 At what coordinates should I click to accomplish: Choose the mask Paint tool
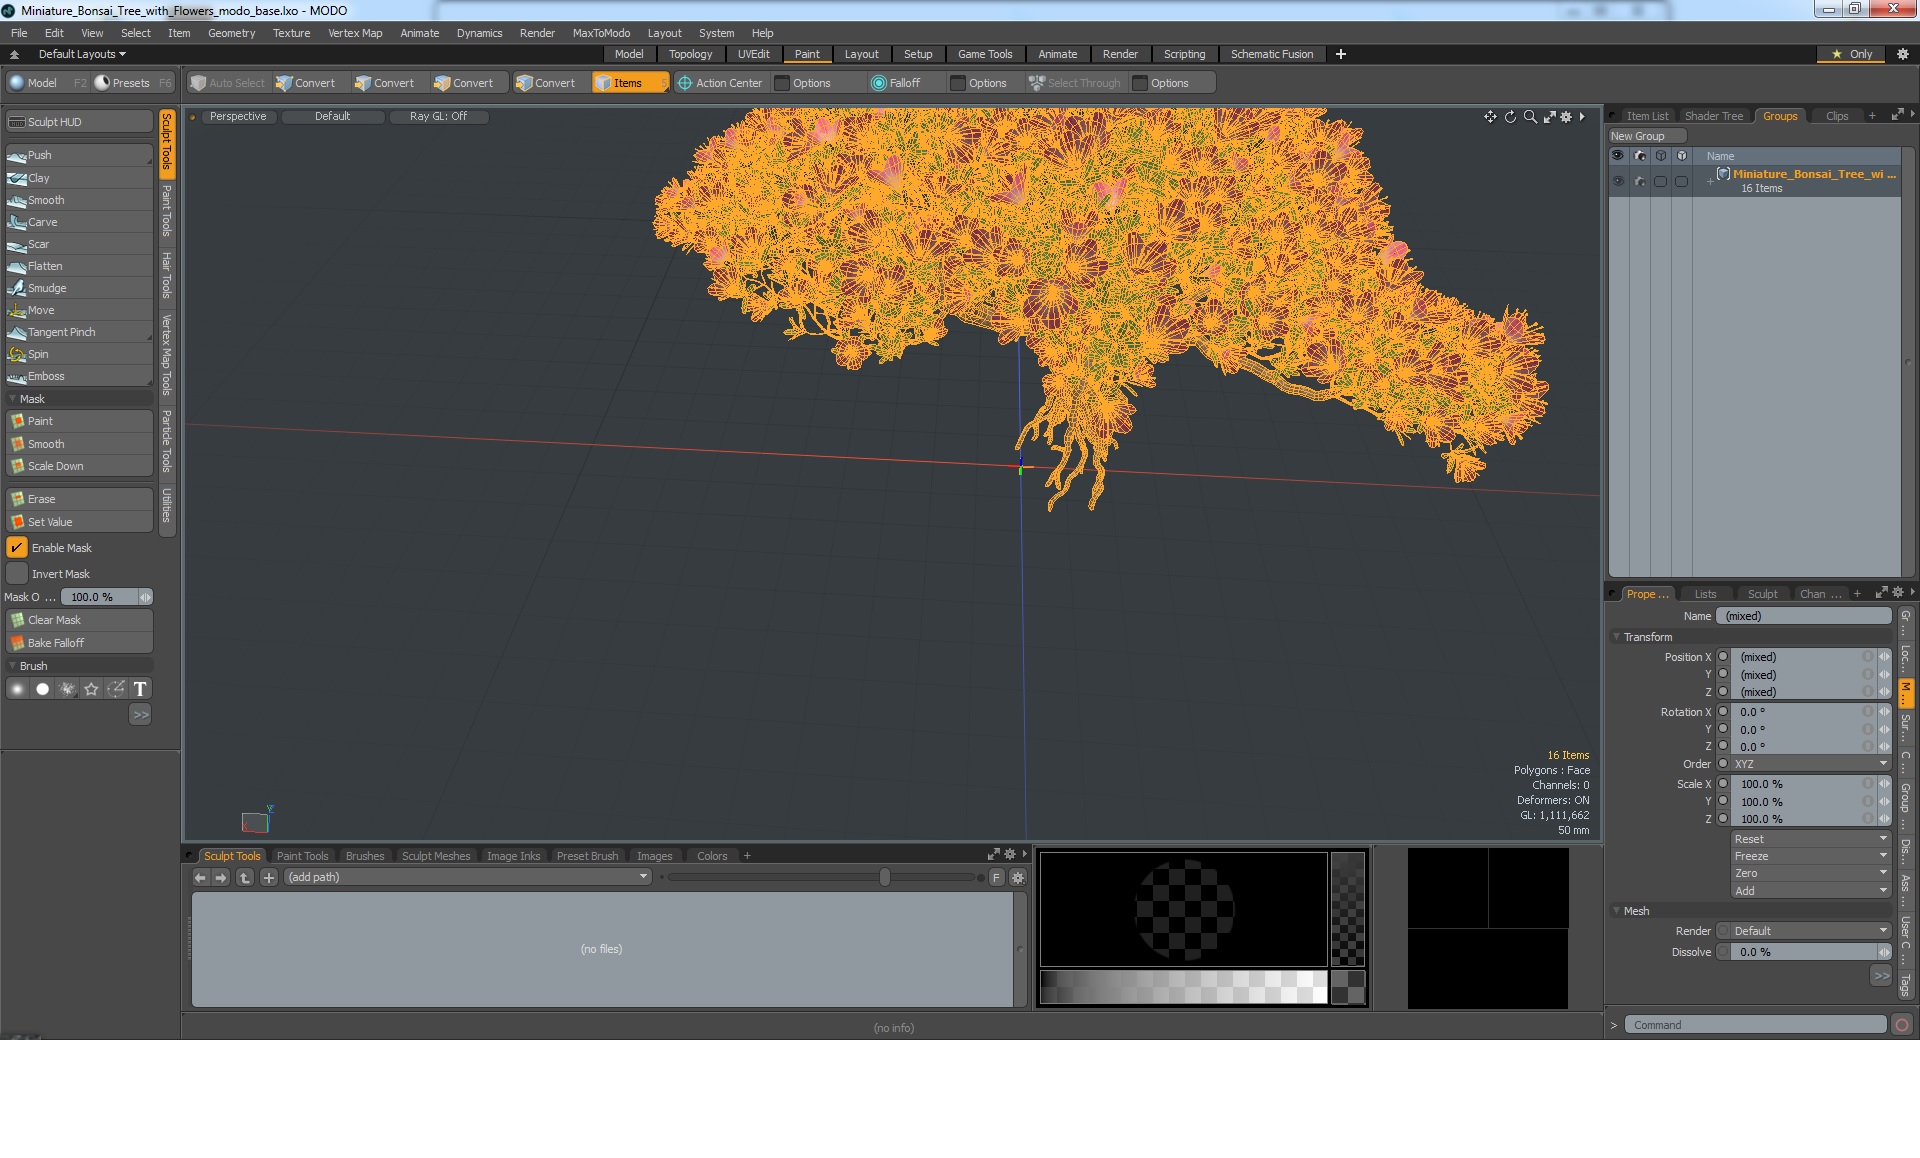click(79, 421)
